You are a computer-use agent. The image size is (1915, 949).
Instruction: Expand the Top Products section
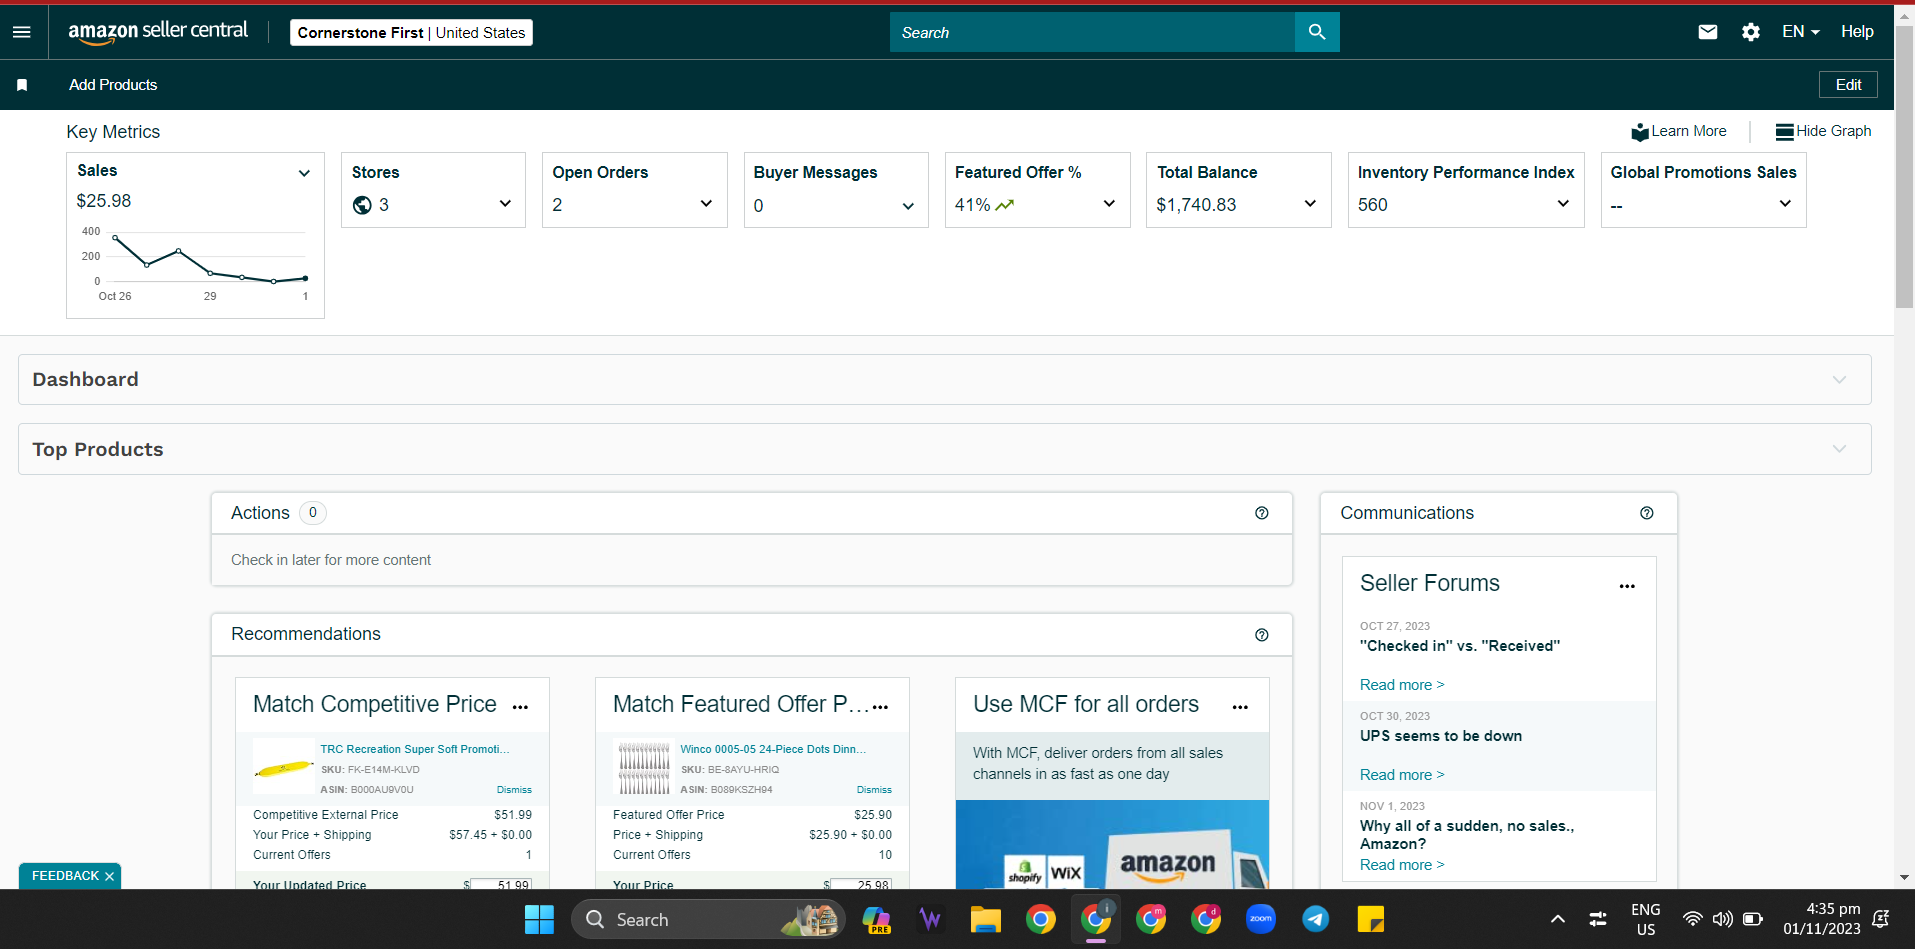coord(945,449)
